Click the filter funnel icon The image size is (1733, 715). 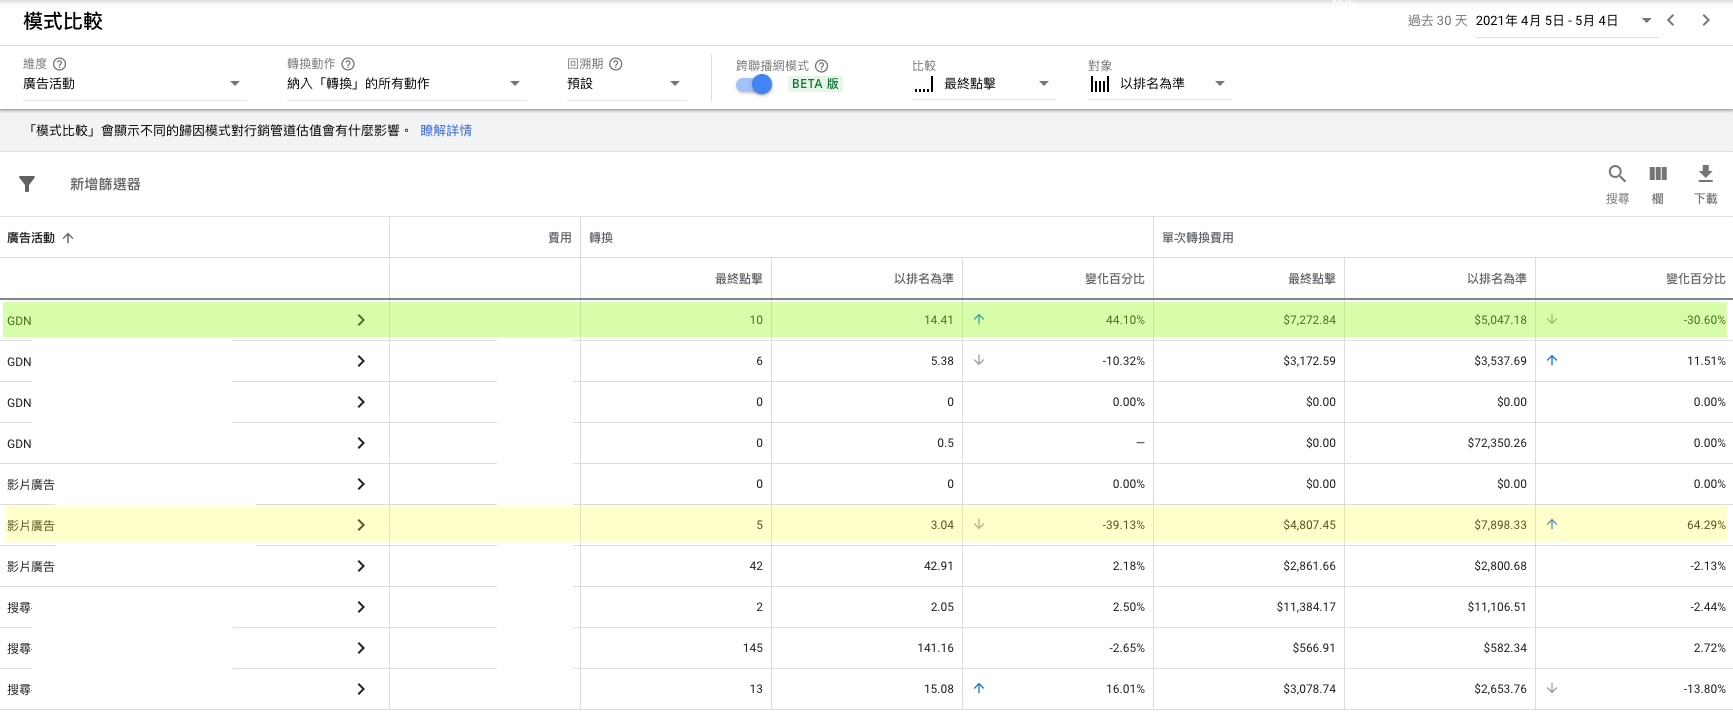pyautogui.click(x=27, y=184)
